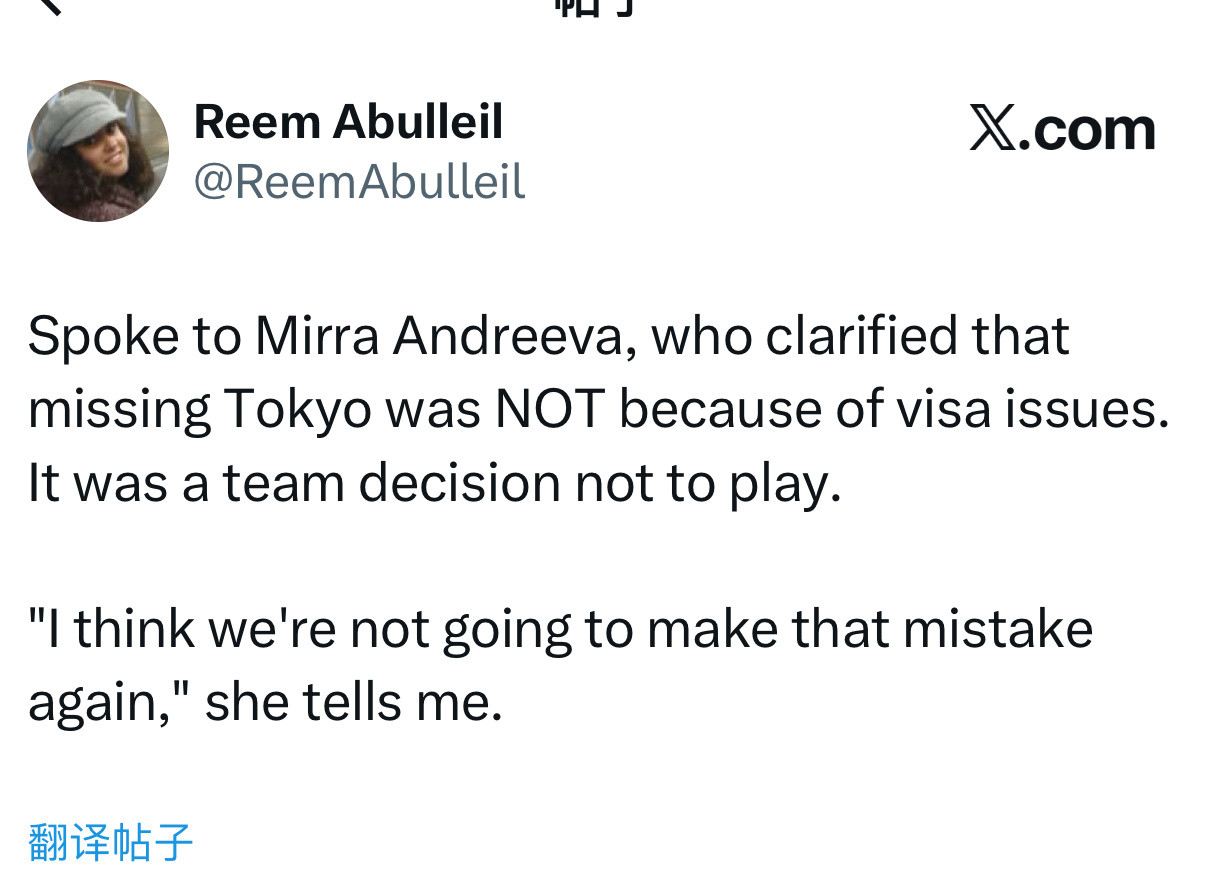Translate the post via "翻译帖子"

pos(110,842)
